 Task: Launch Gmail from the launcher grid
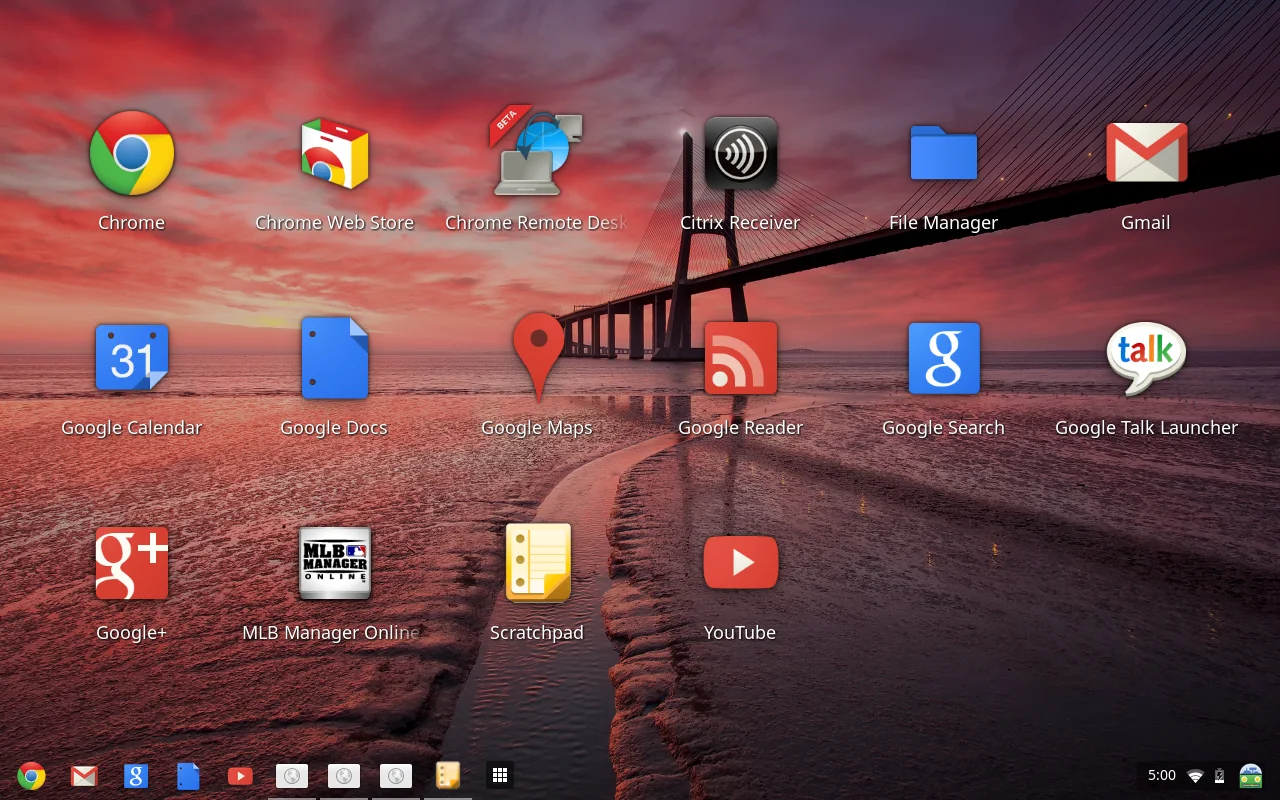click(x=1146, y=153)
